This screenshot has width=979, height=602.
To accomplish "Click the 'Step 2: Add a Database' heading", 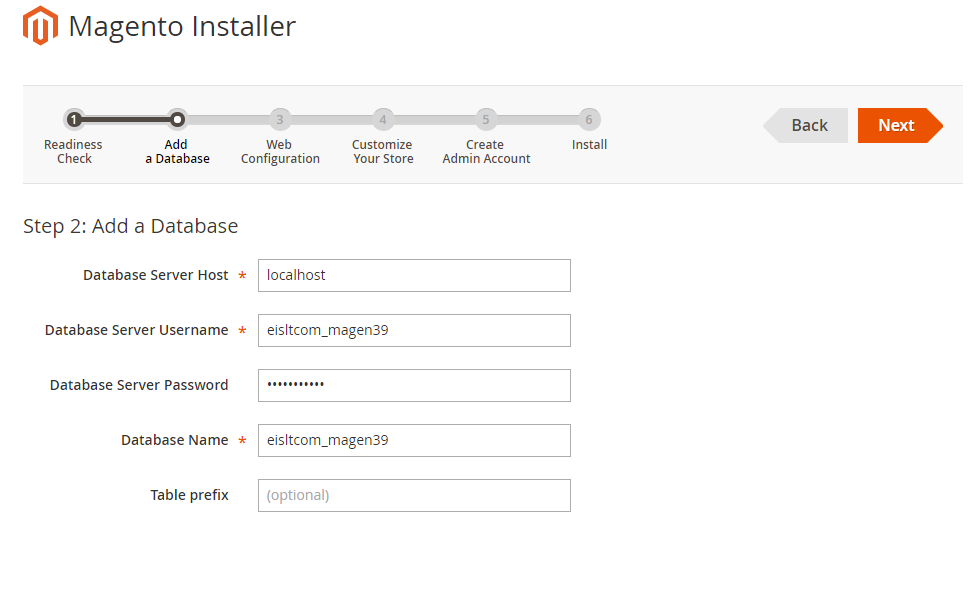I will coord(130,226).
